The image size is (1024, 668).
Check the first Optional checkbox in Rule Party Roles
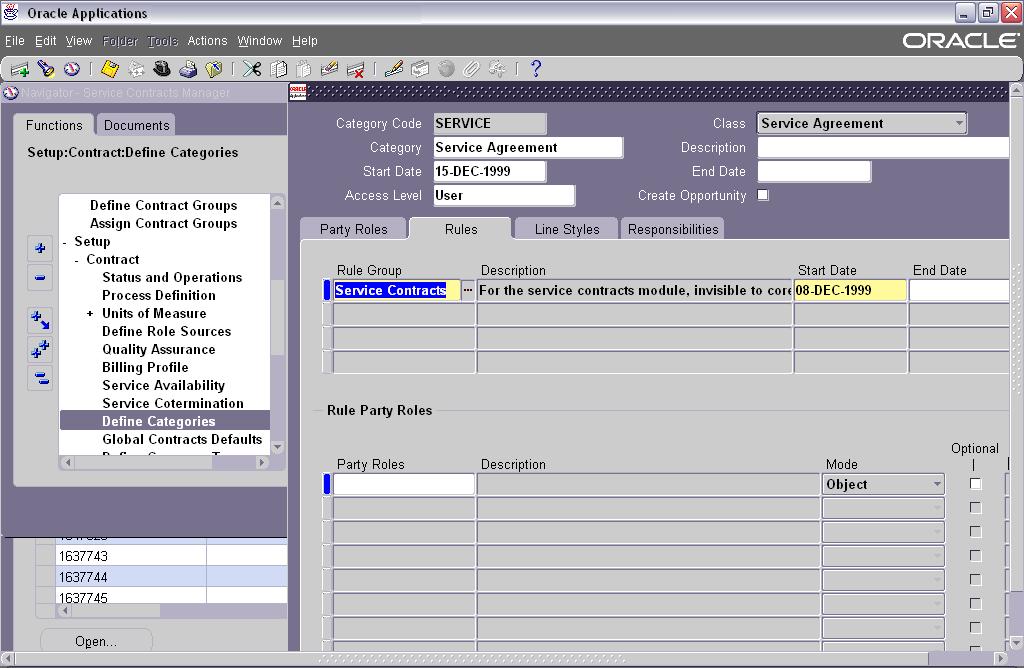[976, 482]
